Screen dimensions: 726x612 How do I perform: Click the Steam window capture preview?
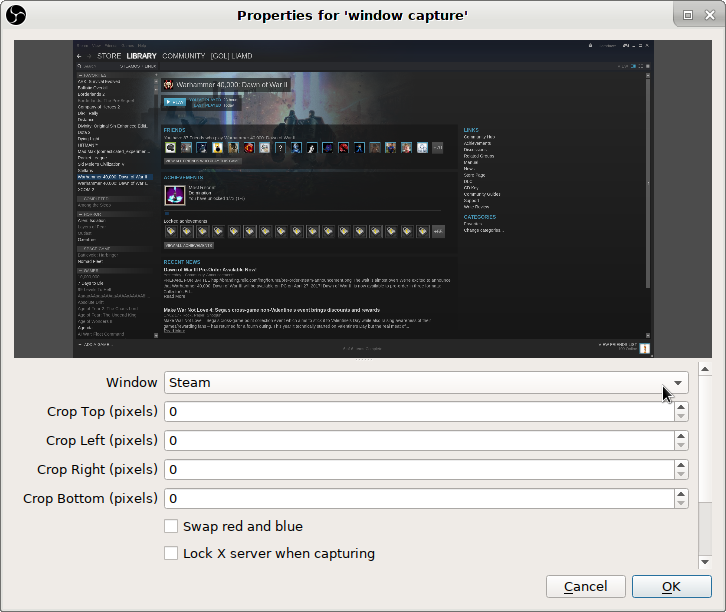(363, 199)
